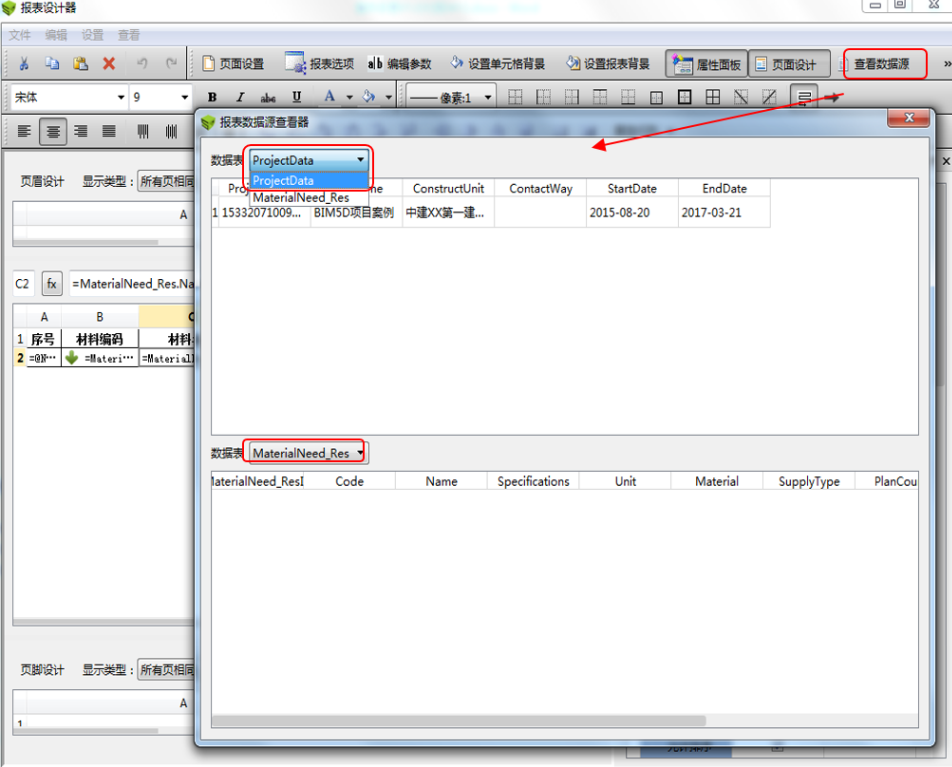Click the 2015-08-20 cell
Image resolution: width=952 pixels, height=767 pixels.
[x=632, y=213]
